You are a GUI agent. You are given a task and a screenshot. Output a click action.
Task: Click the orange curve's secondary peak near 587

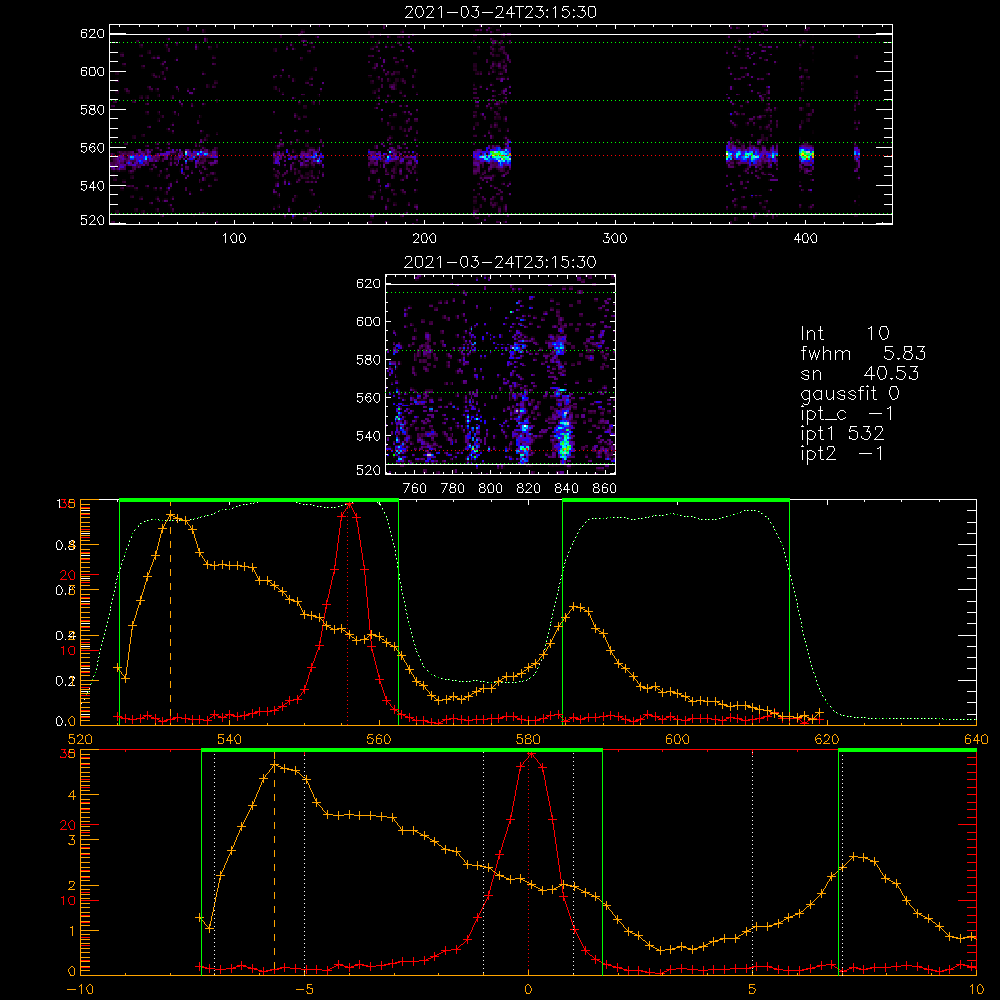click(575, 606)
